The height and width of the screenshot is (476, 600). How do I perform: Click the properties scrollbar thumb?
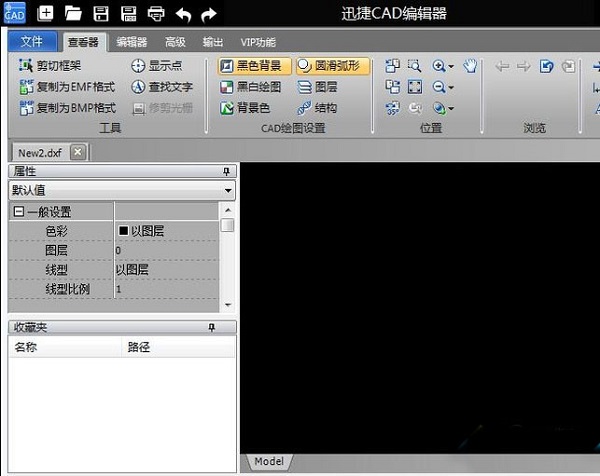(x=228, y=225)
